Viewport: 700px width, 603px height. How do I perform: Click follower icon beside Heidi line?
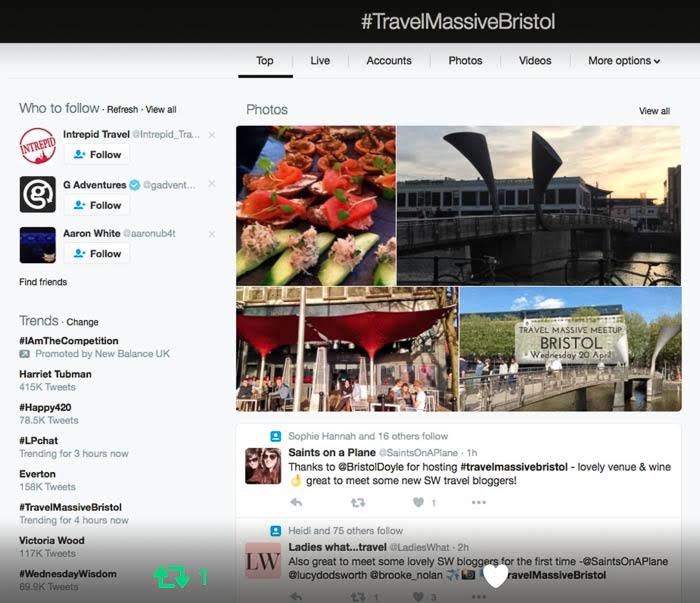coord(276,531)
